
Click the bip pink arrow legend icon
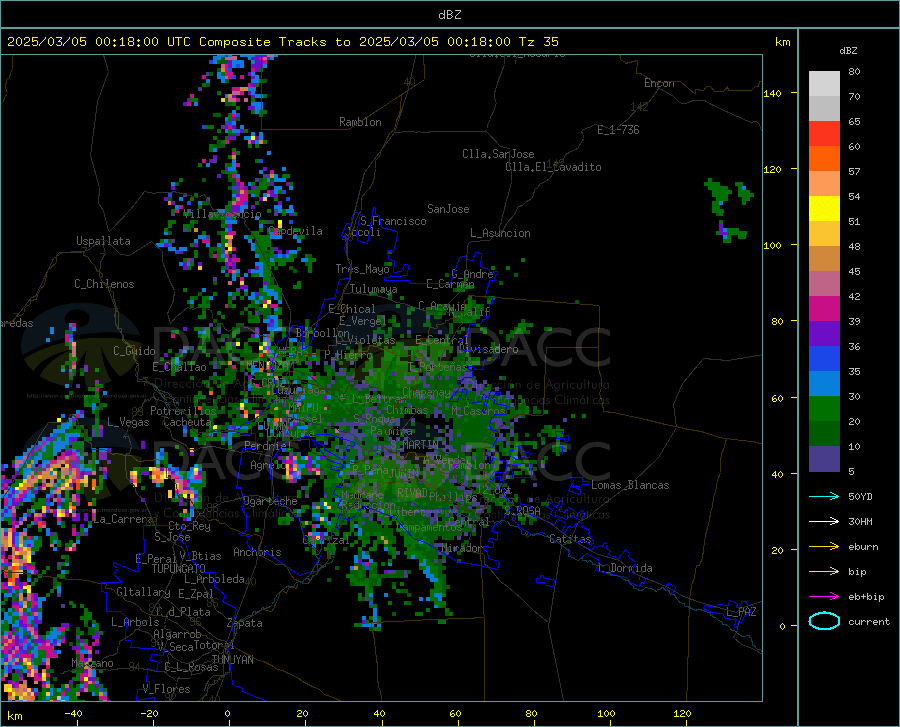tap(824, 572)
